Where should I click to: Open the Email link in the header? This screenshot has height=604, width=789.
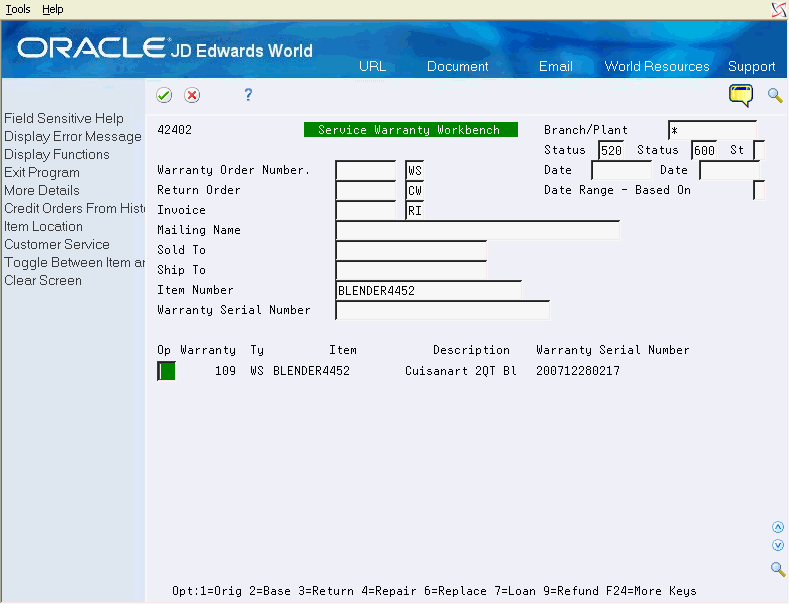556,66
